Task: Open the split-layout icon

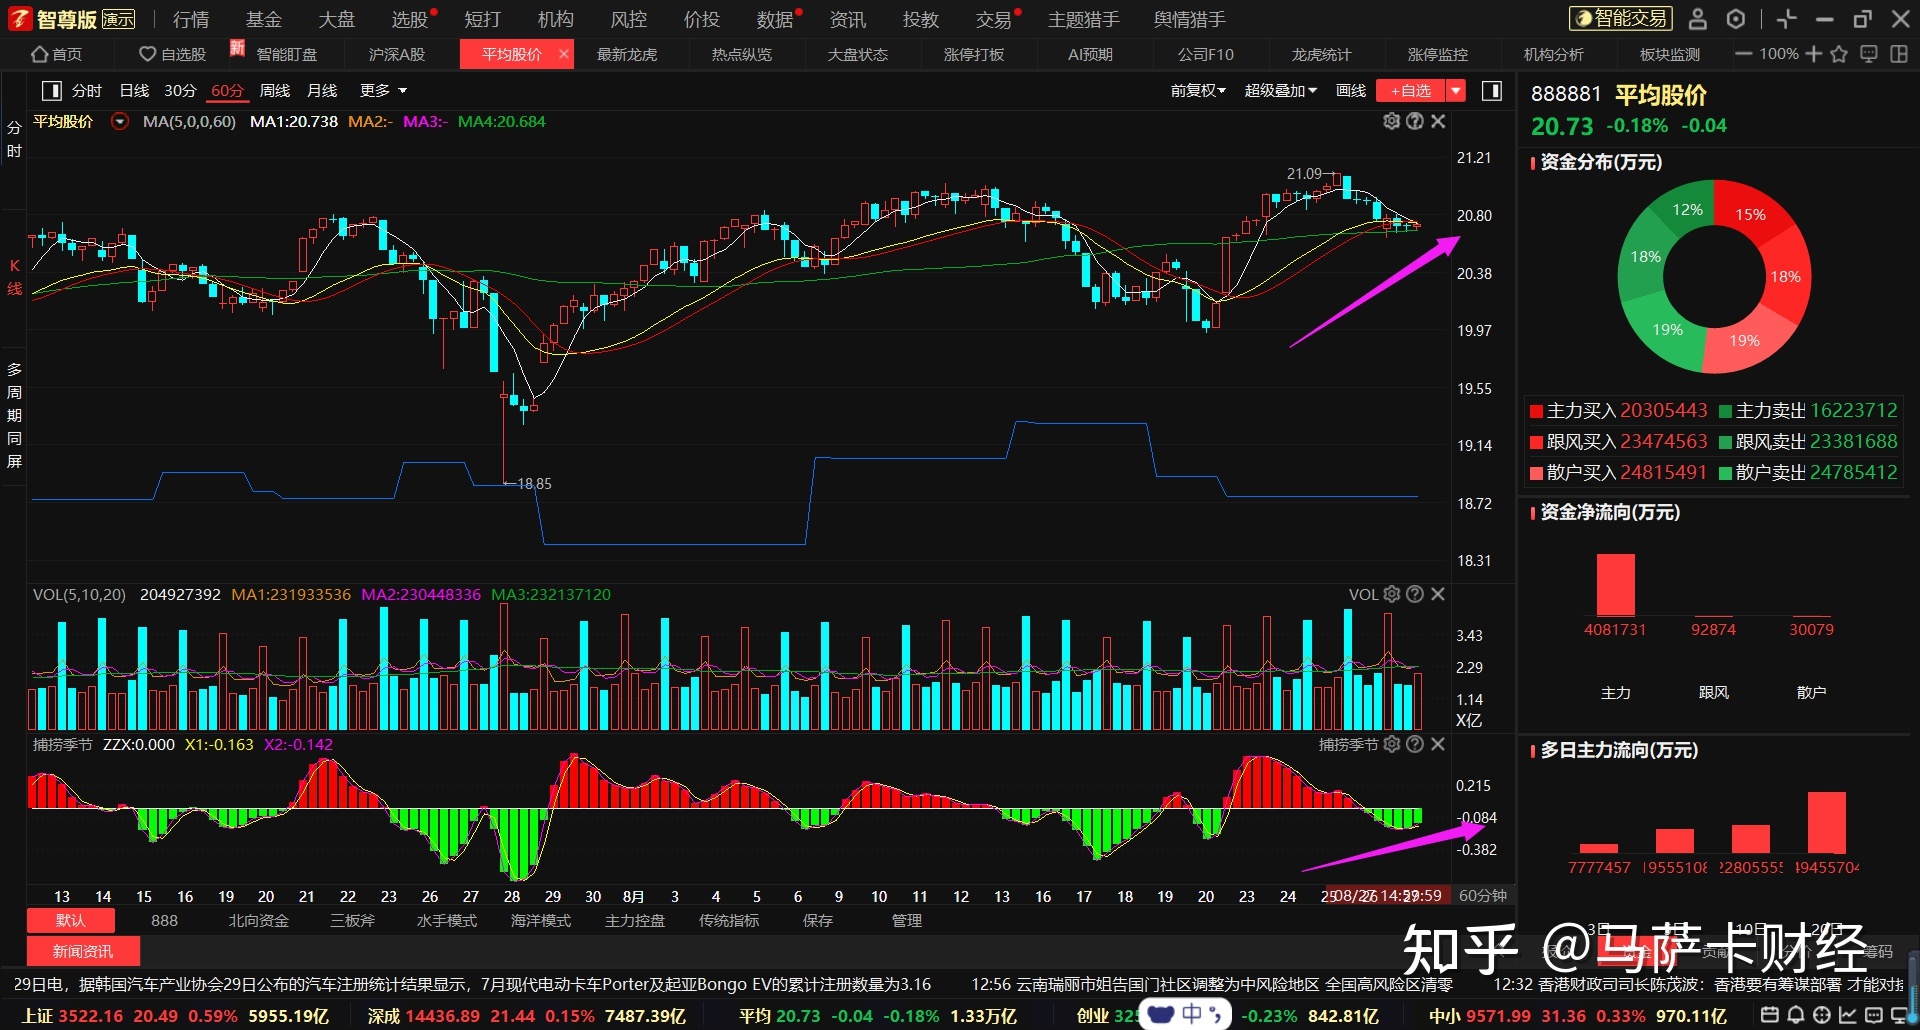Action: point(1899,54)
